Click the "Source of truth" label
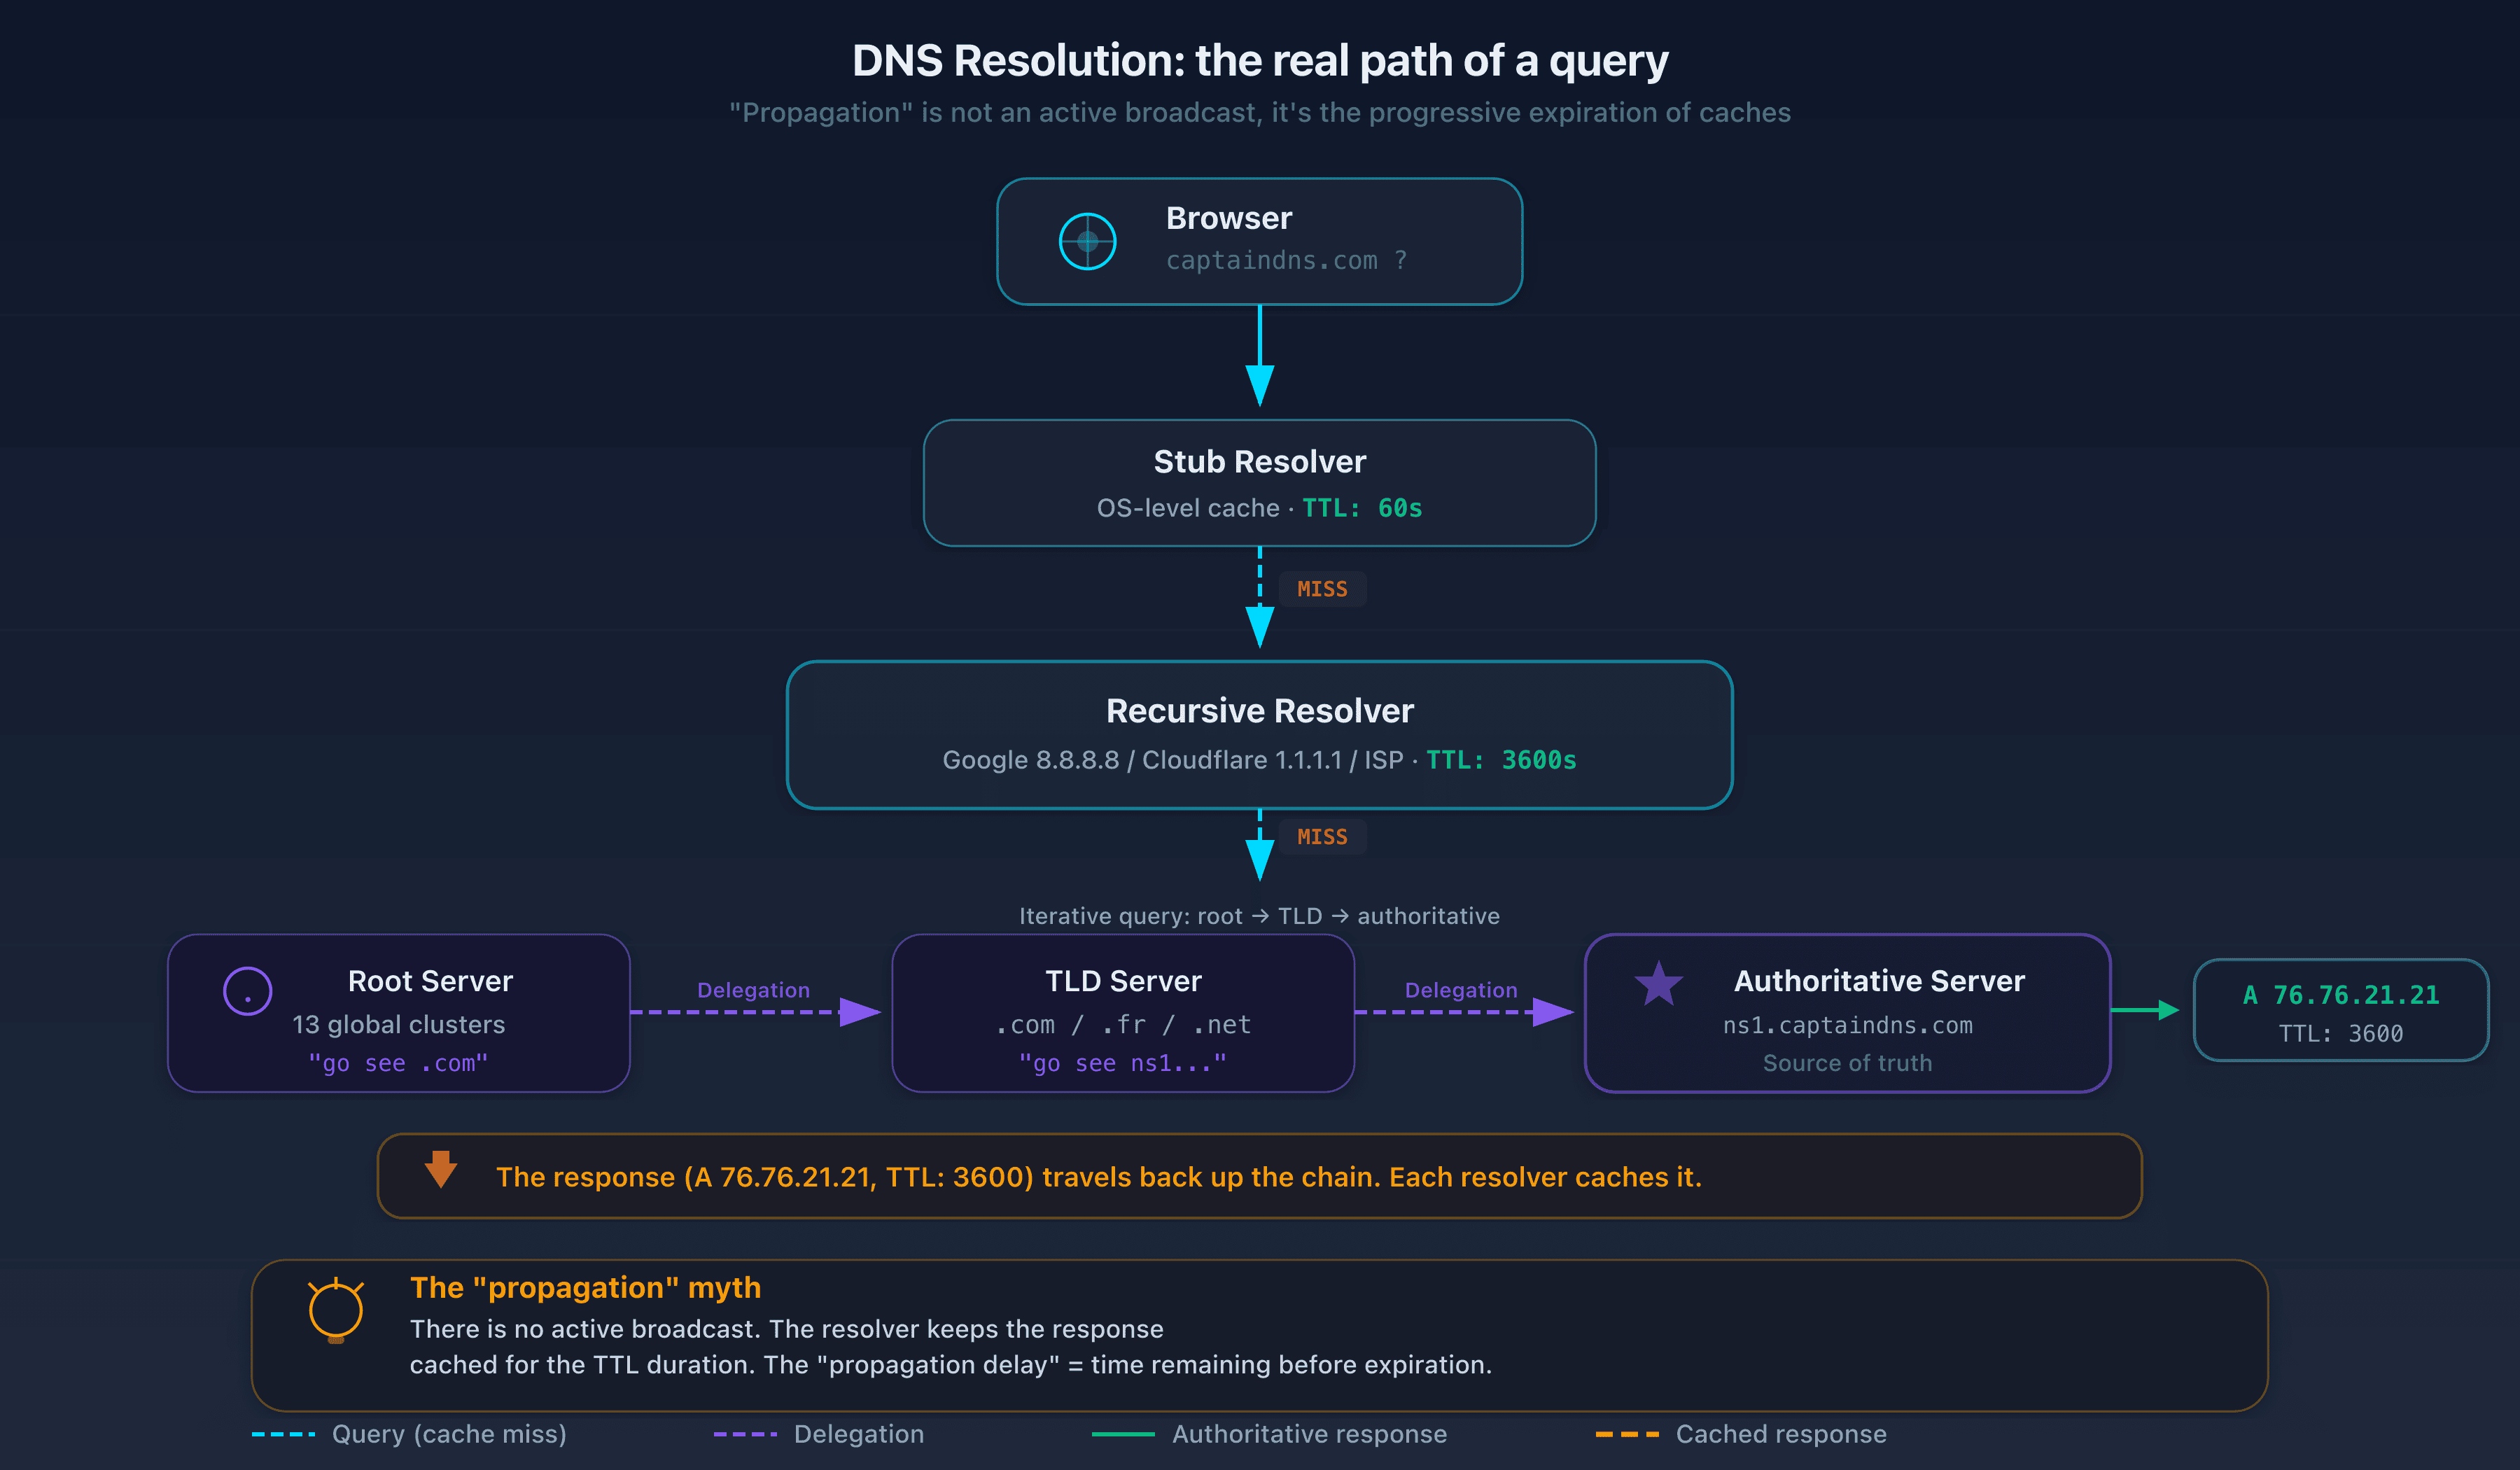Image resolution: width=2520 pixels, height=1470 pixels. click(1847, 1063)
